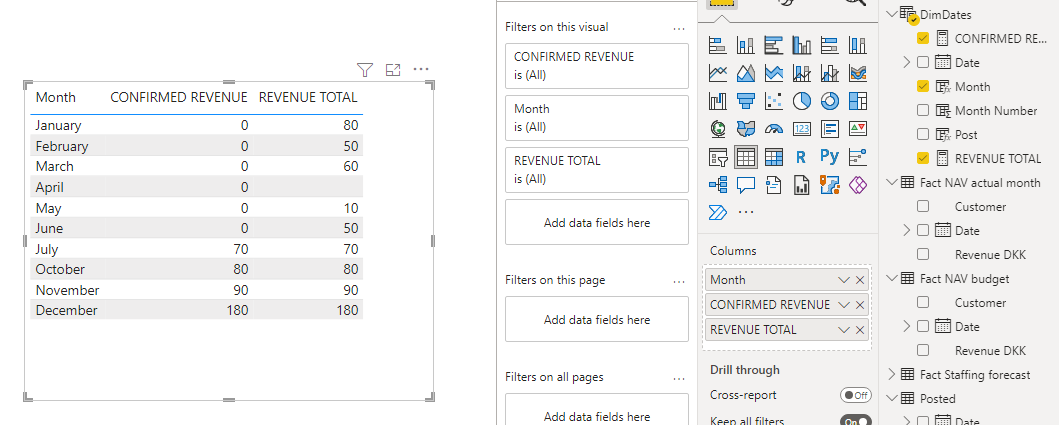This screenshot has height=425, width=1059.
Task: Choose the line chart visual
Action: (717, 72)
